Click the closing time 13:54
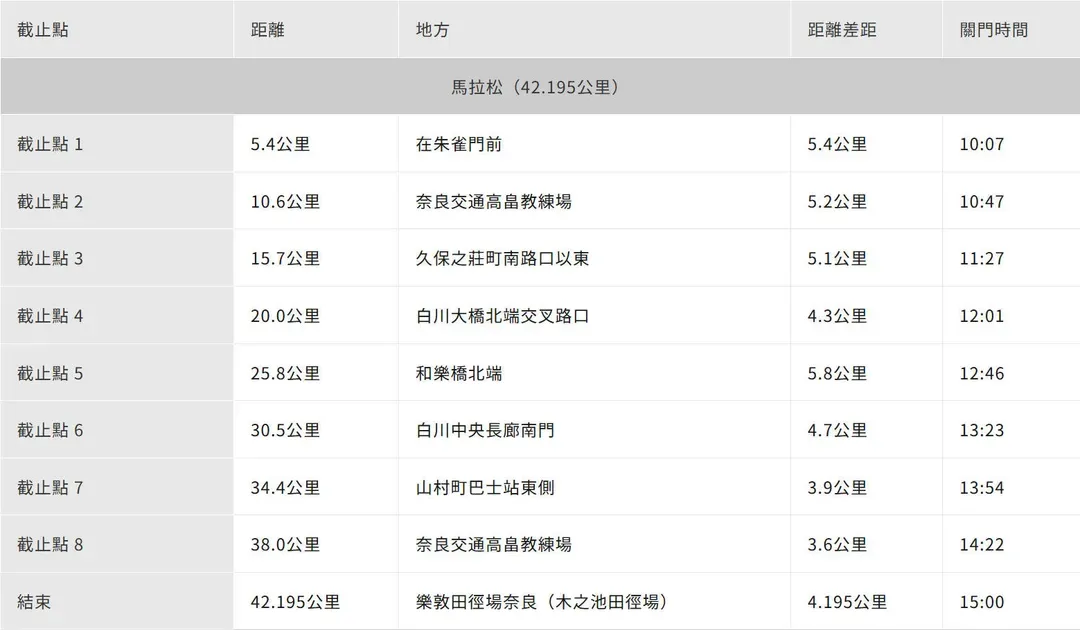This screenshot has height=630, width=1080. click(x=982, y=487)
